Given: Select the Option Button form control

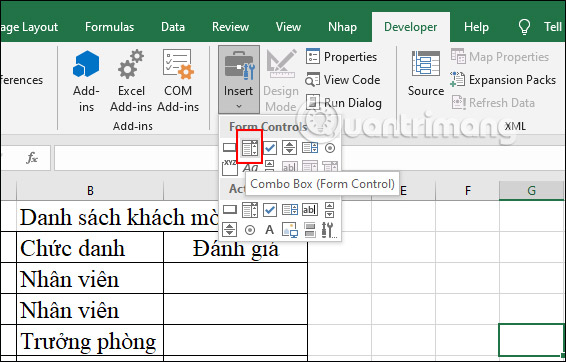Looking at the screenshot, I should 330,148.
